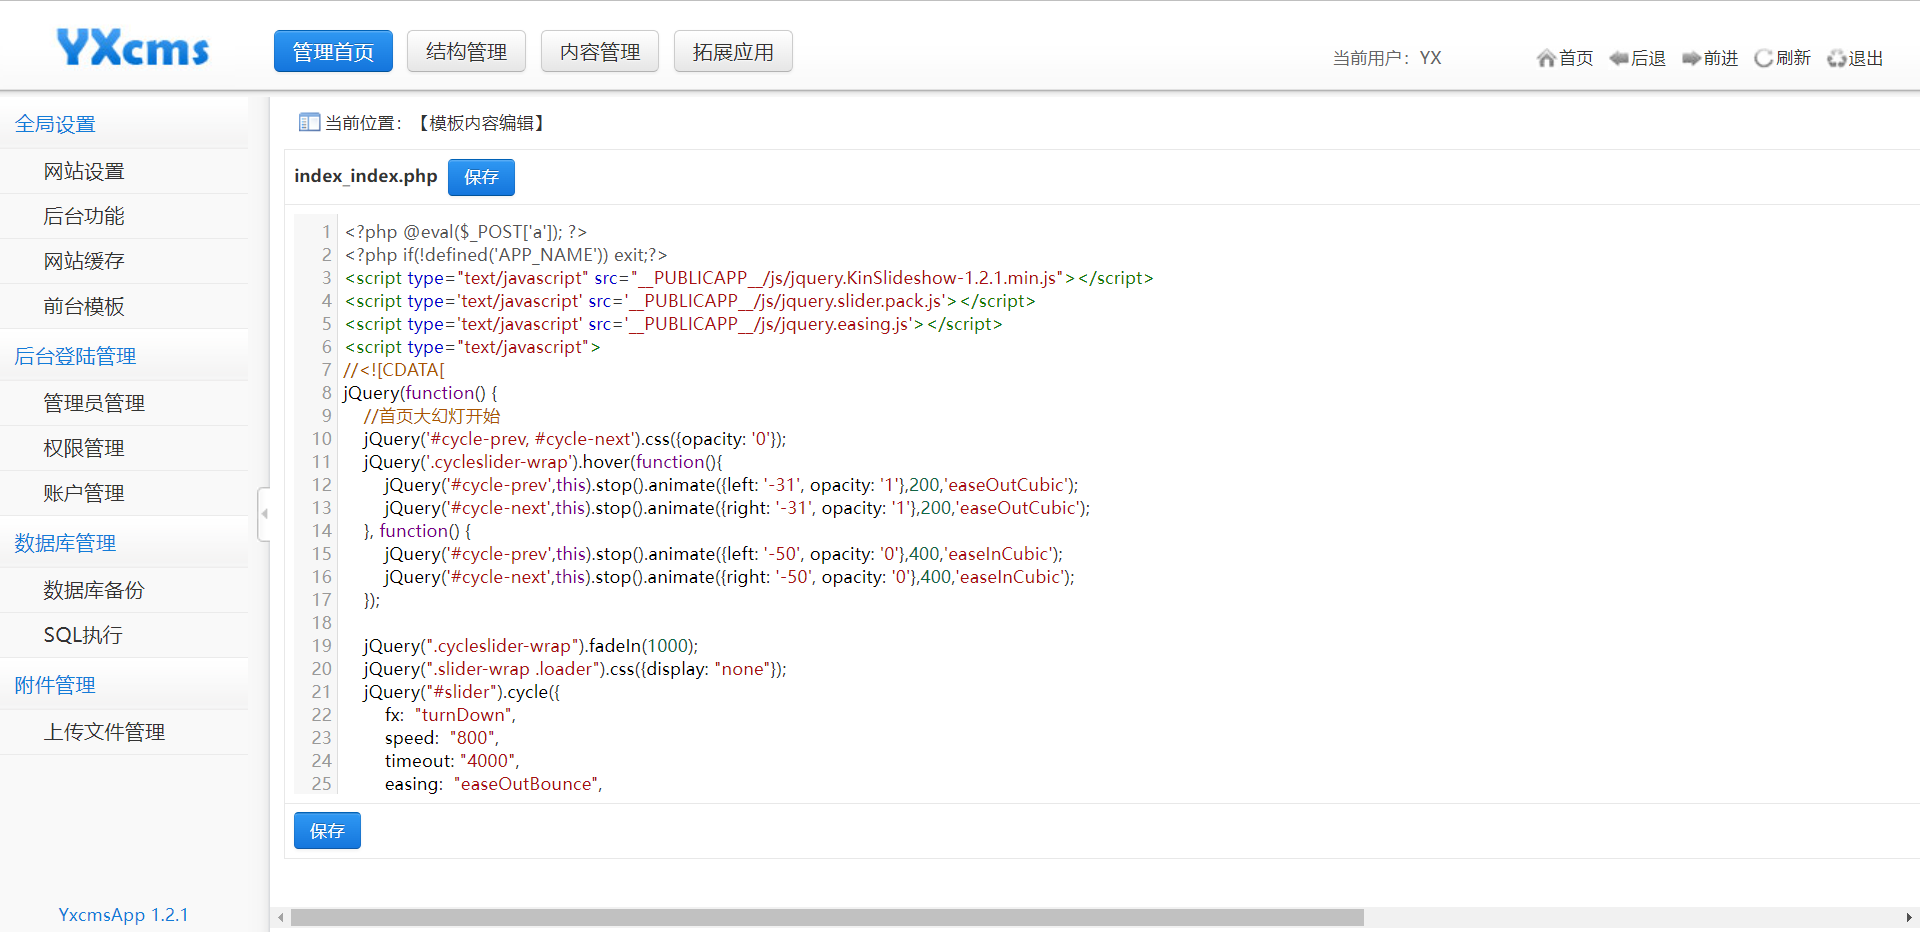Open 后台功能 in the sidebar

pyautogui.click(x=124, y=216)
